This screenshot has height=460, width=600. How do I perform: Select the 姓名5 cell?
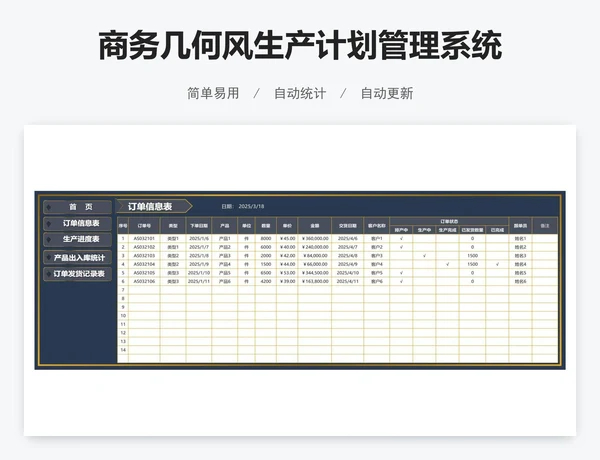coord(520,273)
